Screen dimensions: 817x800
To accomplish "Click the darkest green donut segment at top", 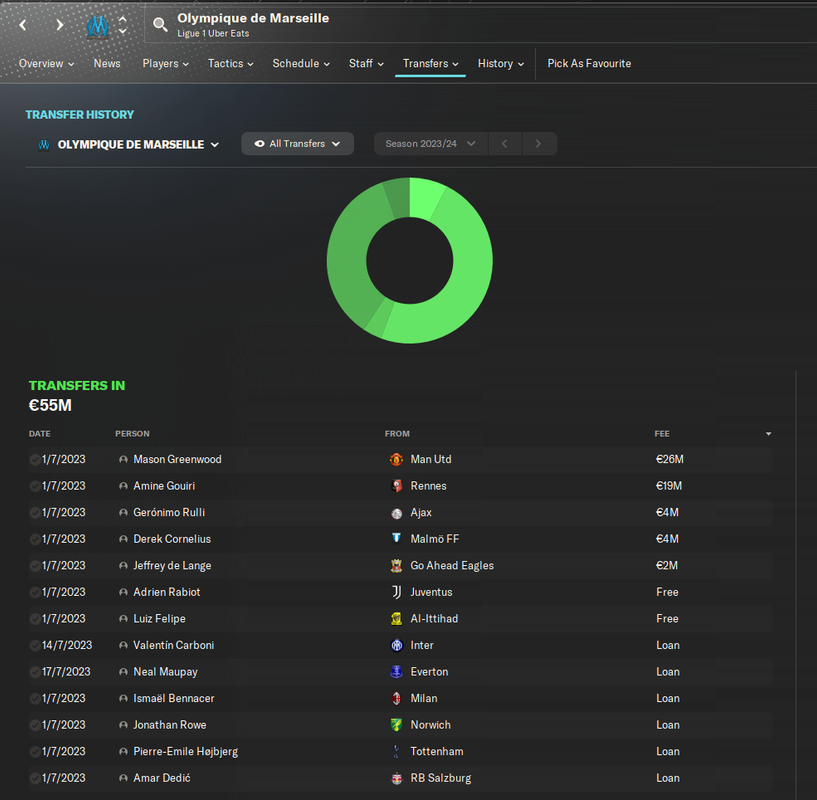I will pos(400,199).
